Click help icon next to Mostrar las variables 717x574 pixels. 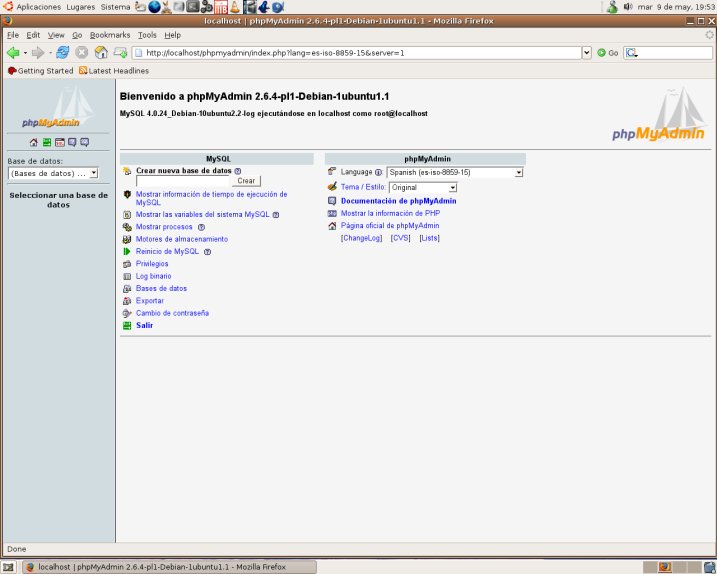276,215
